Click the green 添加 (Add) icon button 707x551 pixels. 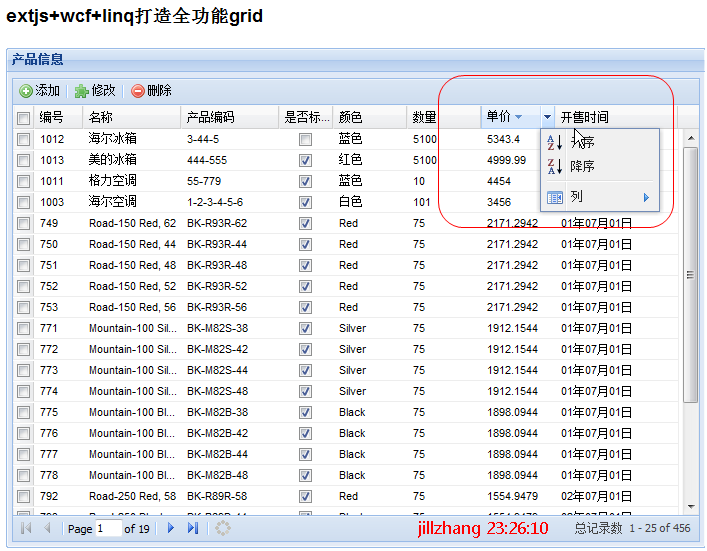[39, 91]
